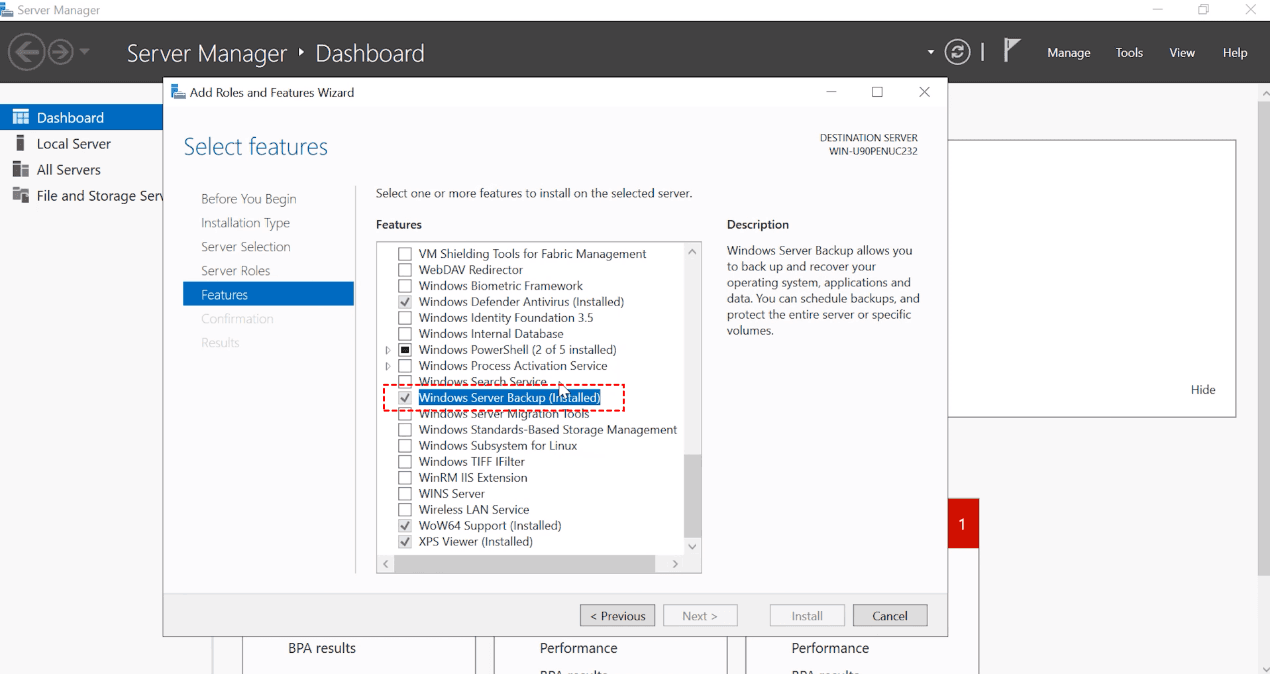This screenshot has width=1270, height=674.
Task: Go back with the Server Manager back arrow
Action: pyautogui.click(x=27, y=51)
